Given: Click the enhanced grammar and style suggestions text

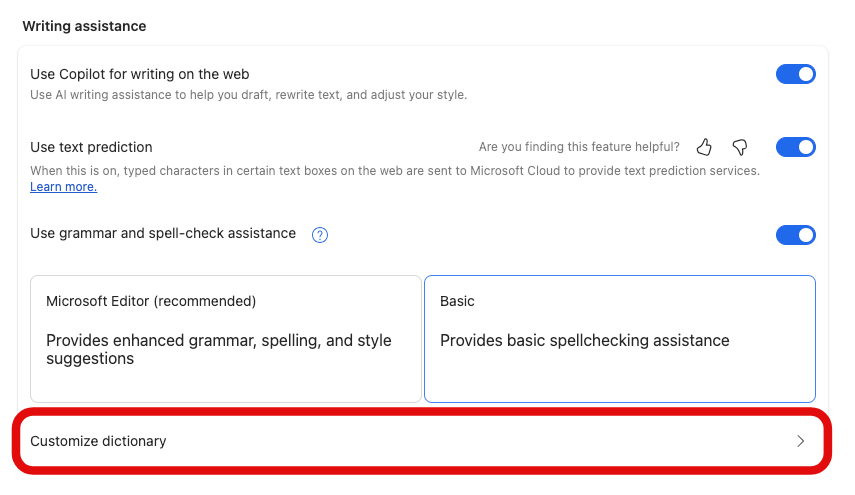Looking at the screenshot, I should tap(218, 349).
